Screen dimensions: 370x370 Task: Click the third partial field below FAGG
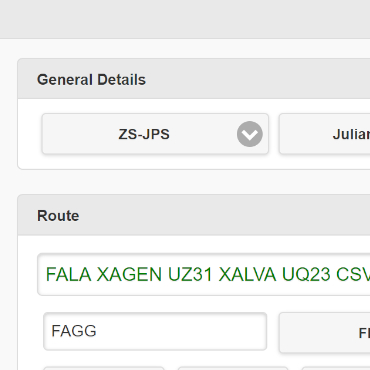click(x=336, y=368)
